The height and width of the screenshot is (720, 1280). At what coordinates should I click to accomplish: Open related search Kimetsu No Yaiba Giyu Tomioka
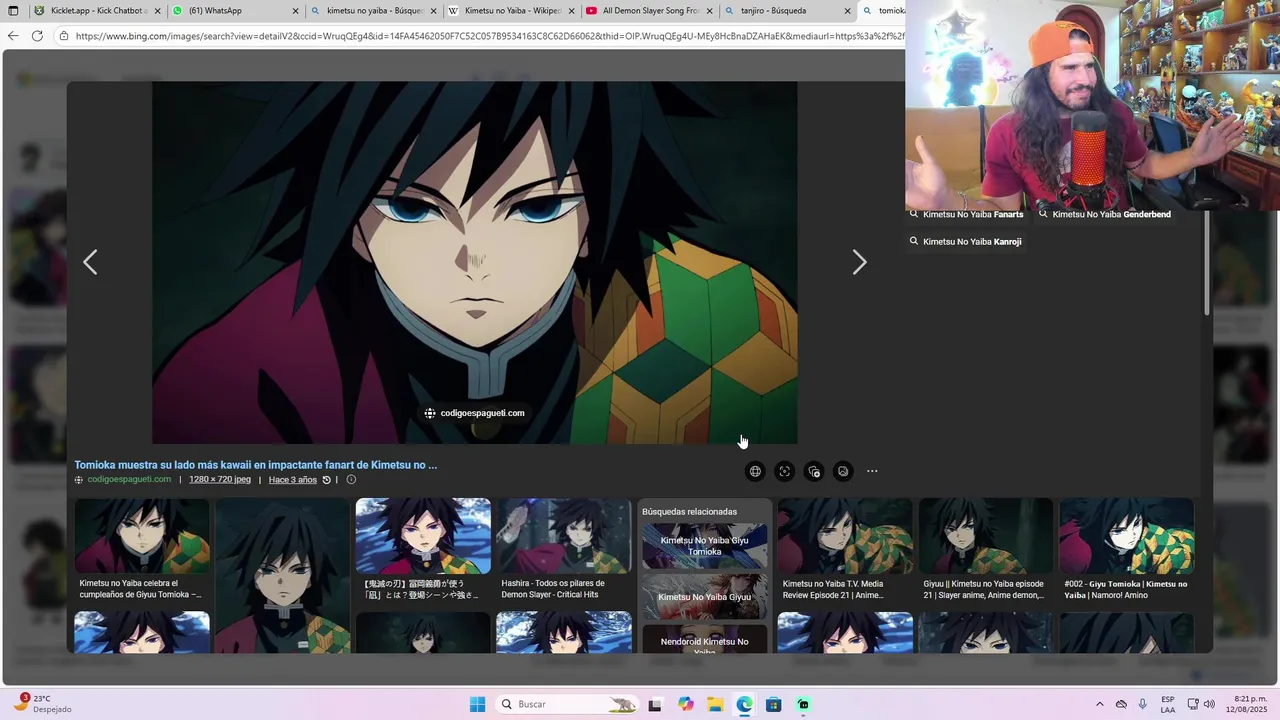(705, 546)
